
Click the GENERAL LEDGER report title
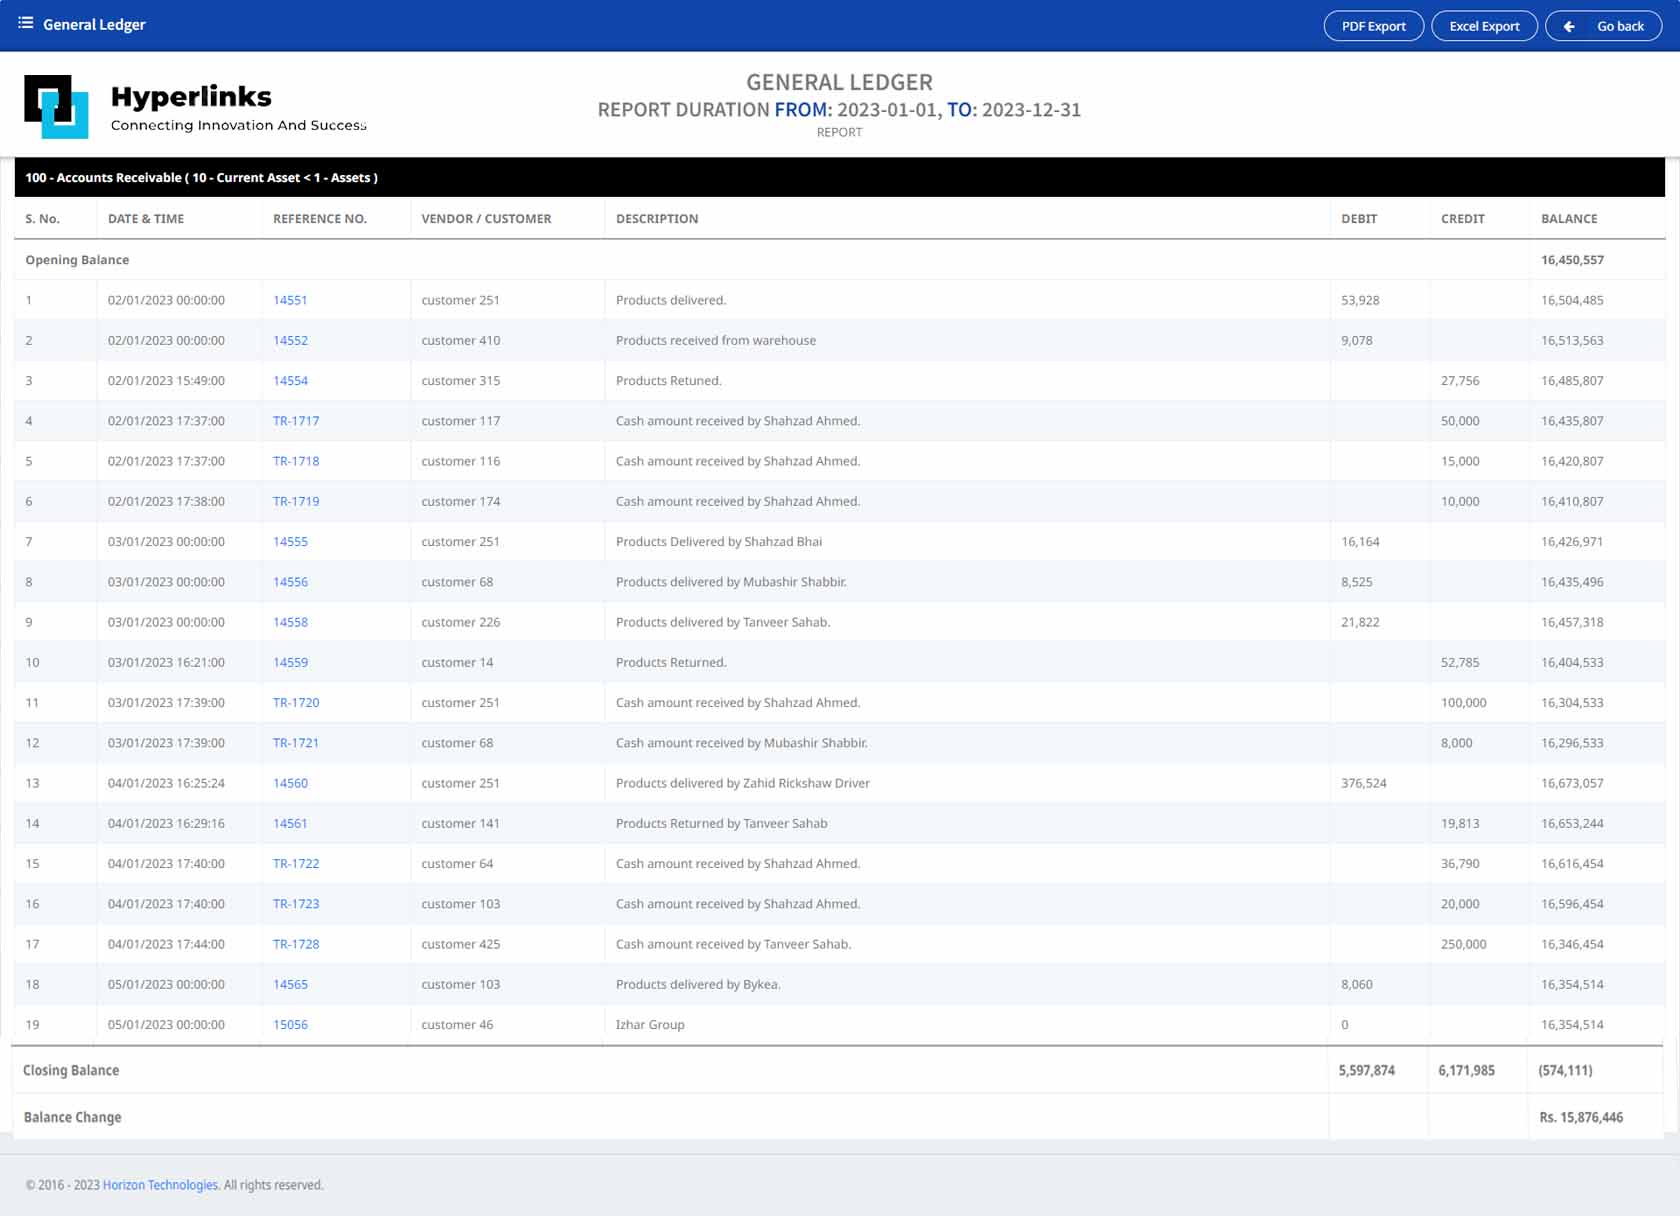tap(840, 83)
